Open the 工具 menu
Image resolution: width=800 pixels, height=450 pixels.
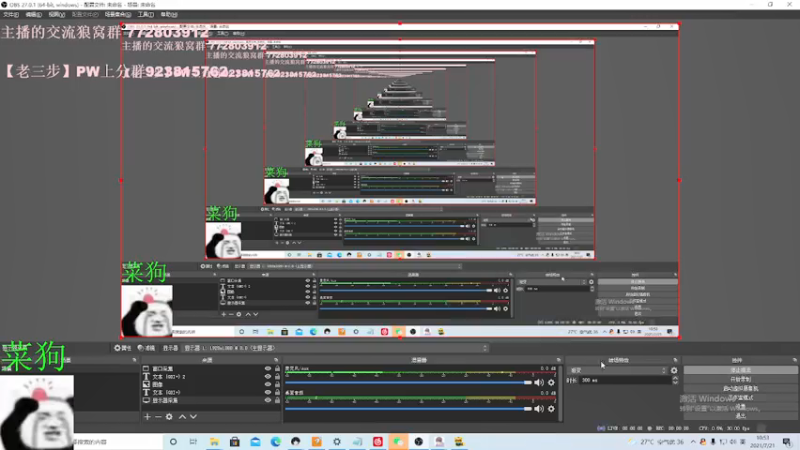coord(145,15)
